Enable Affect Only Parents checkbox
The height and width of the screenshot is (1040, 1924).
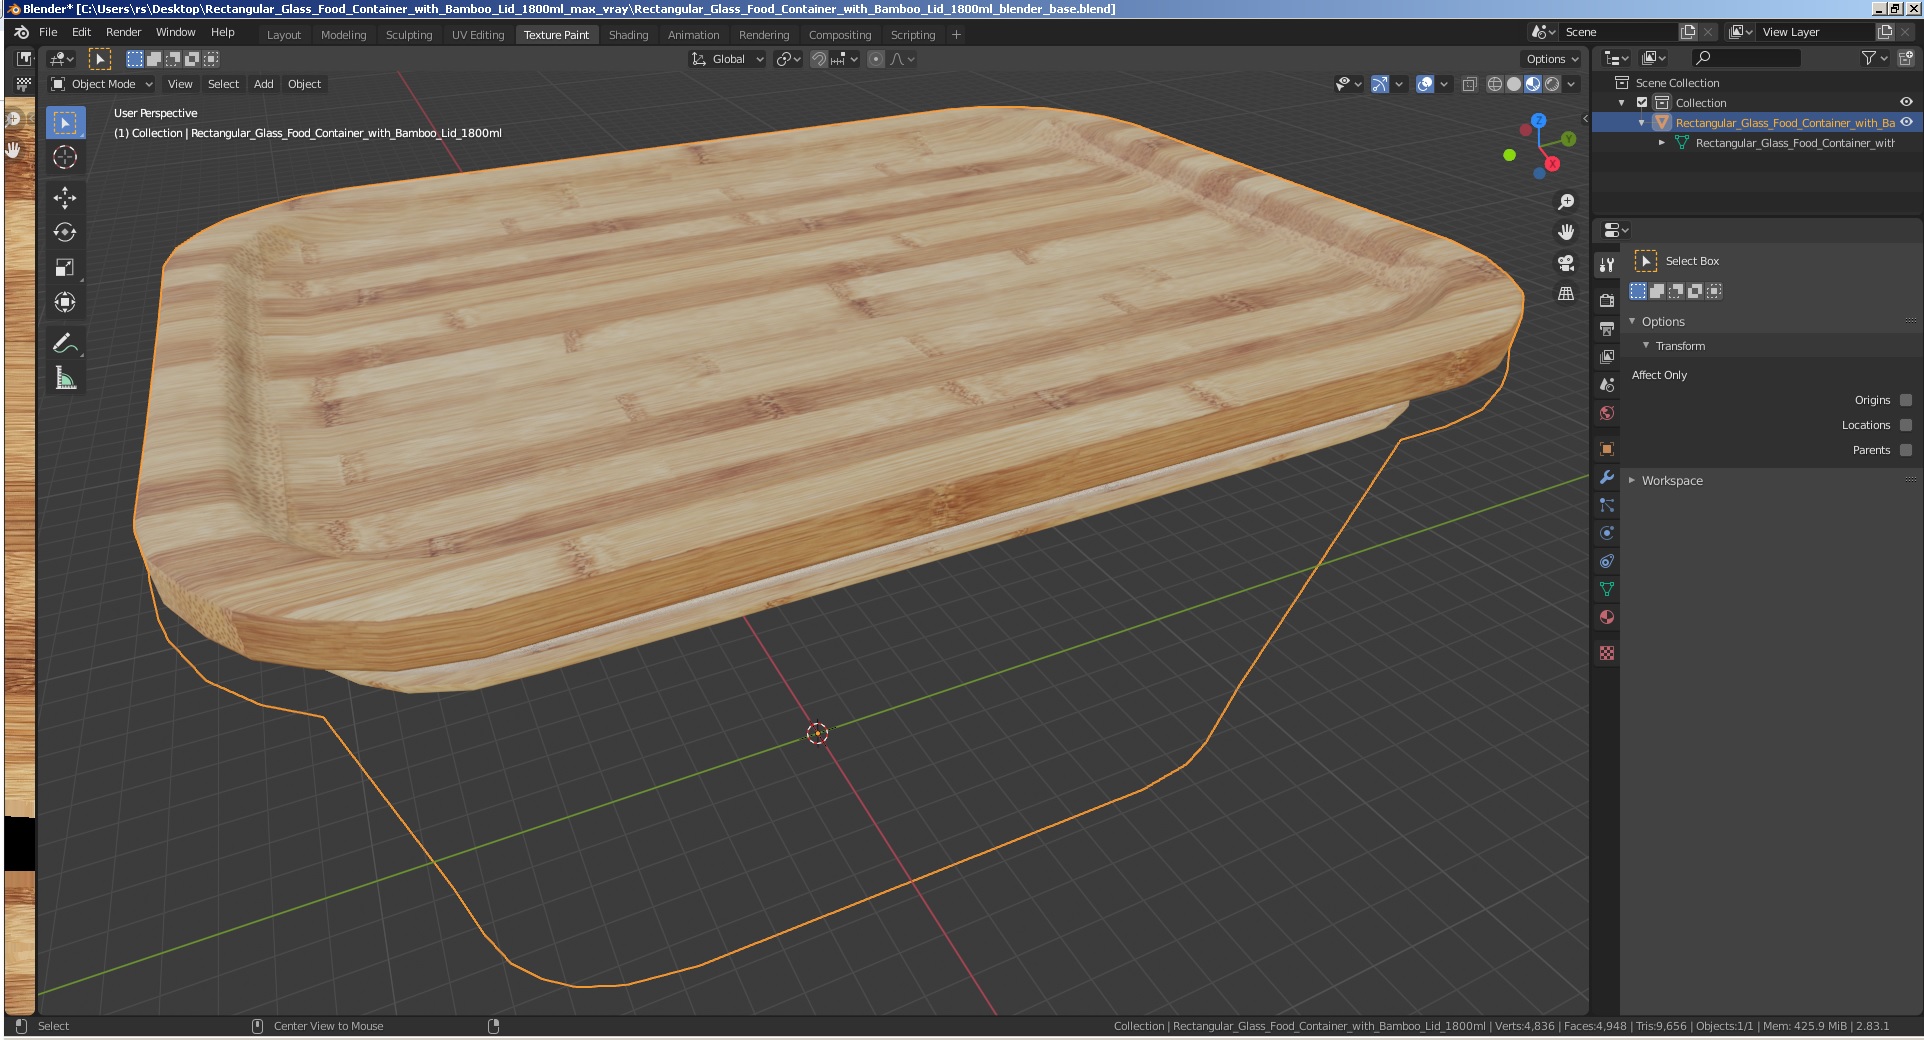tap(1906, 450)
